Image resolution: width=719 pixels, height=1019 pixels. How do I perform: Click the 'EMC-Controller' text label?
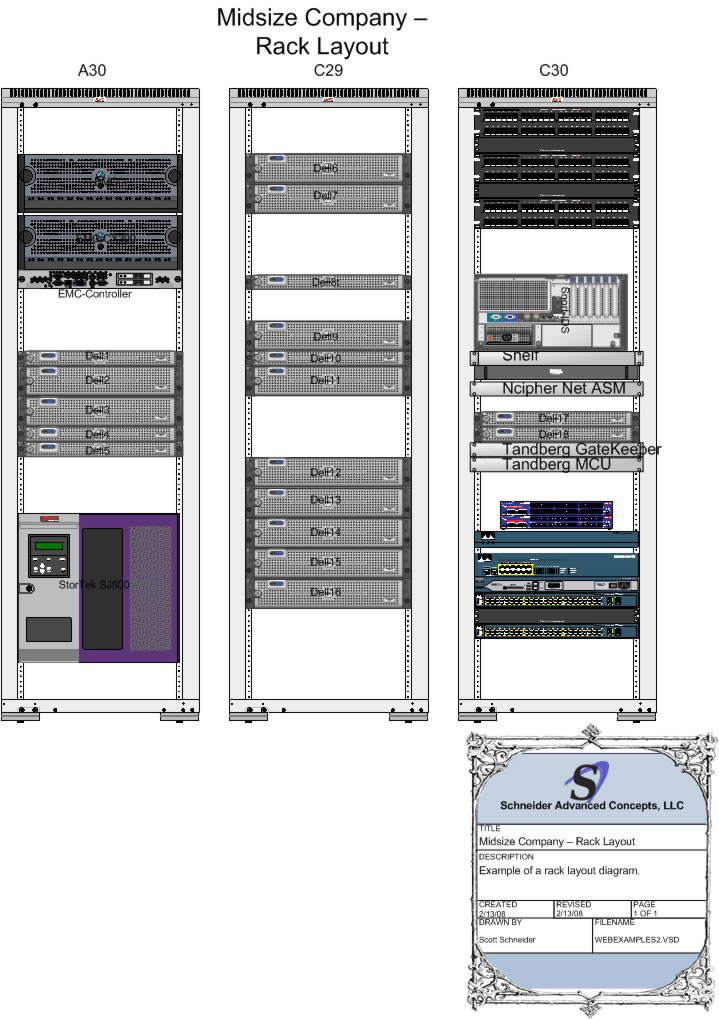click(x=95, y=294)
